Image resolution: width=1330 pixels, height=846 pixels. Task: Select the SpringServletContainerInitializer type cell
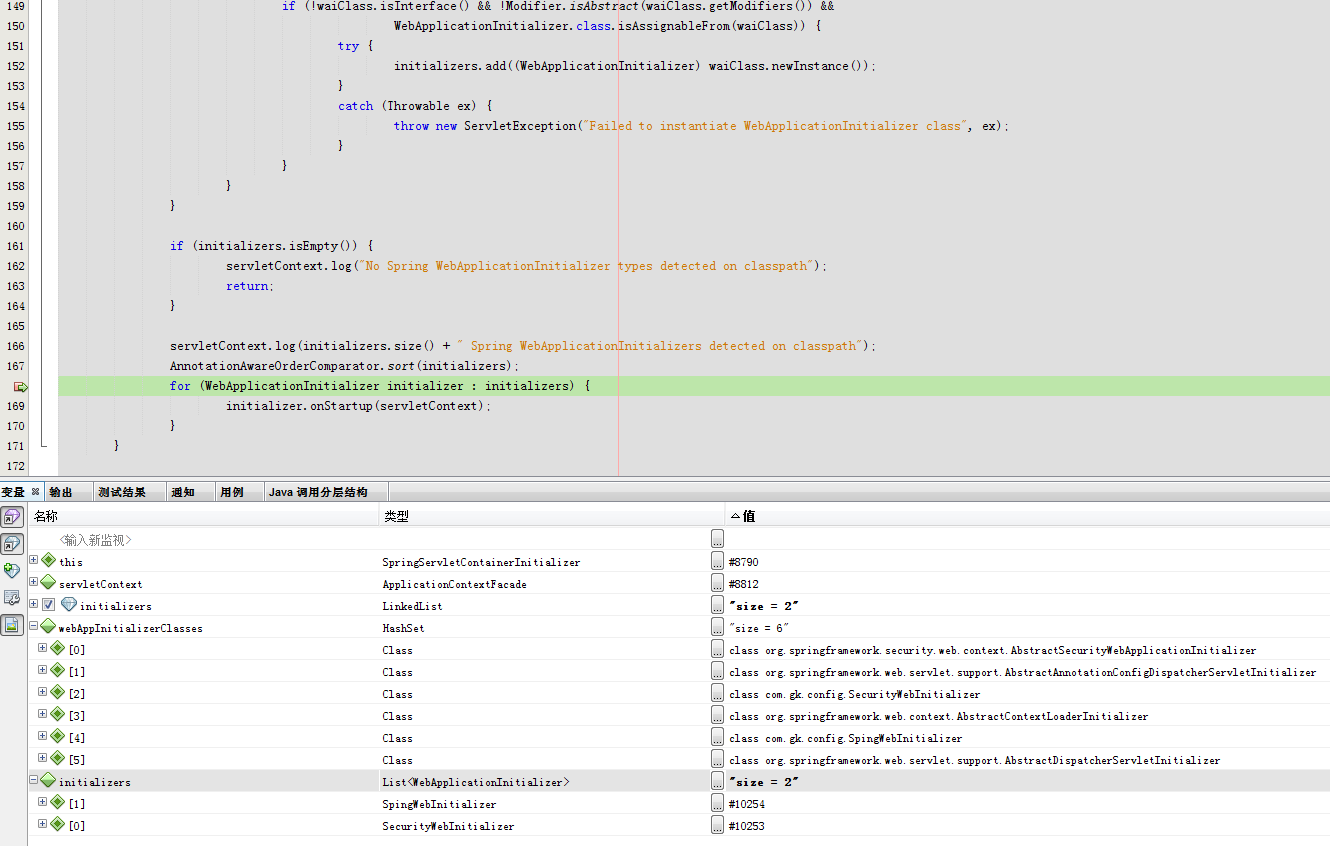pos(481,562)
